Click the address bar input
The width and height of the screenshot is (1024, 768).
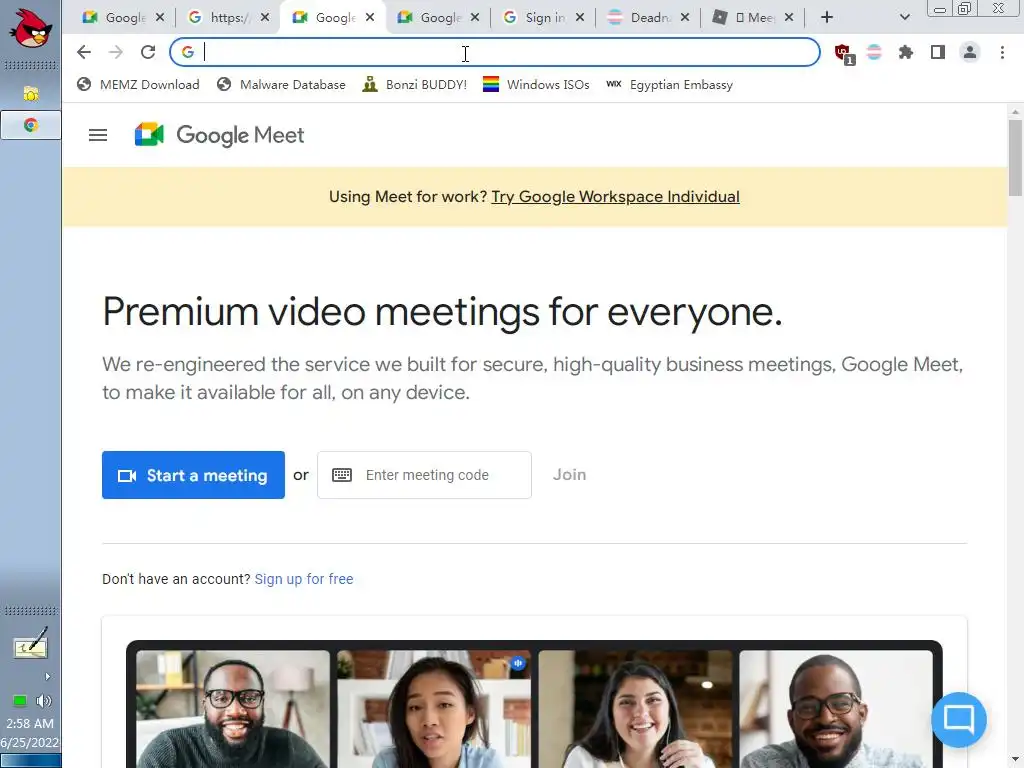click(494, 52)
